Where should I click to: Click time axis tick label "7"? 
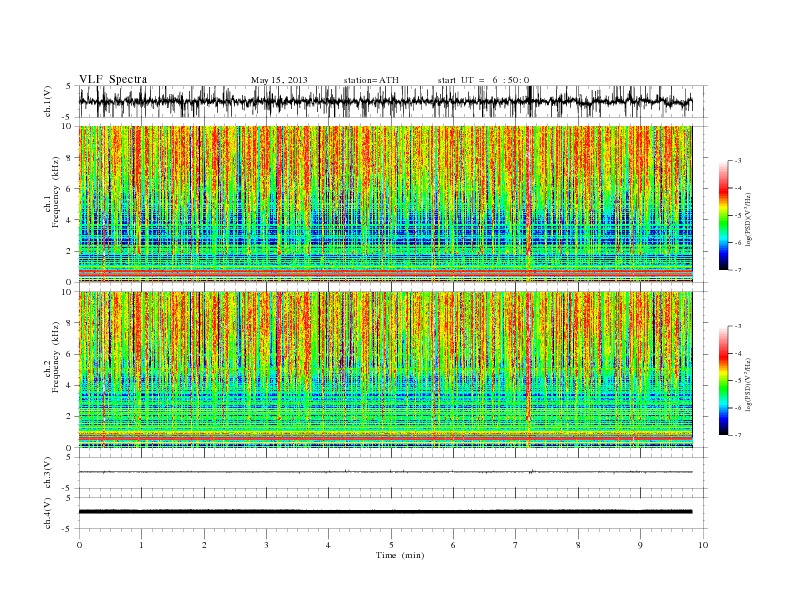(516, 545)
